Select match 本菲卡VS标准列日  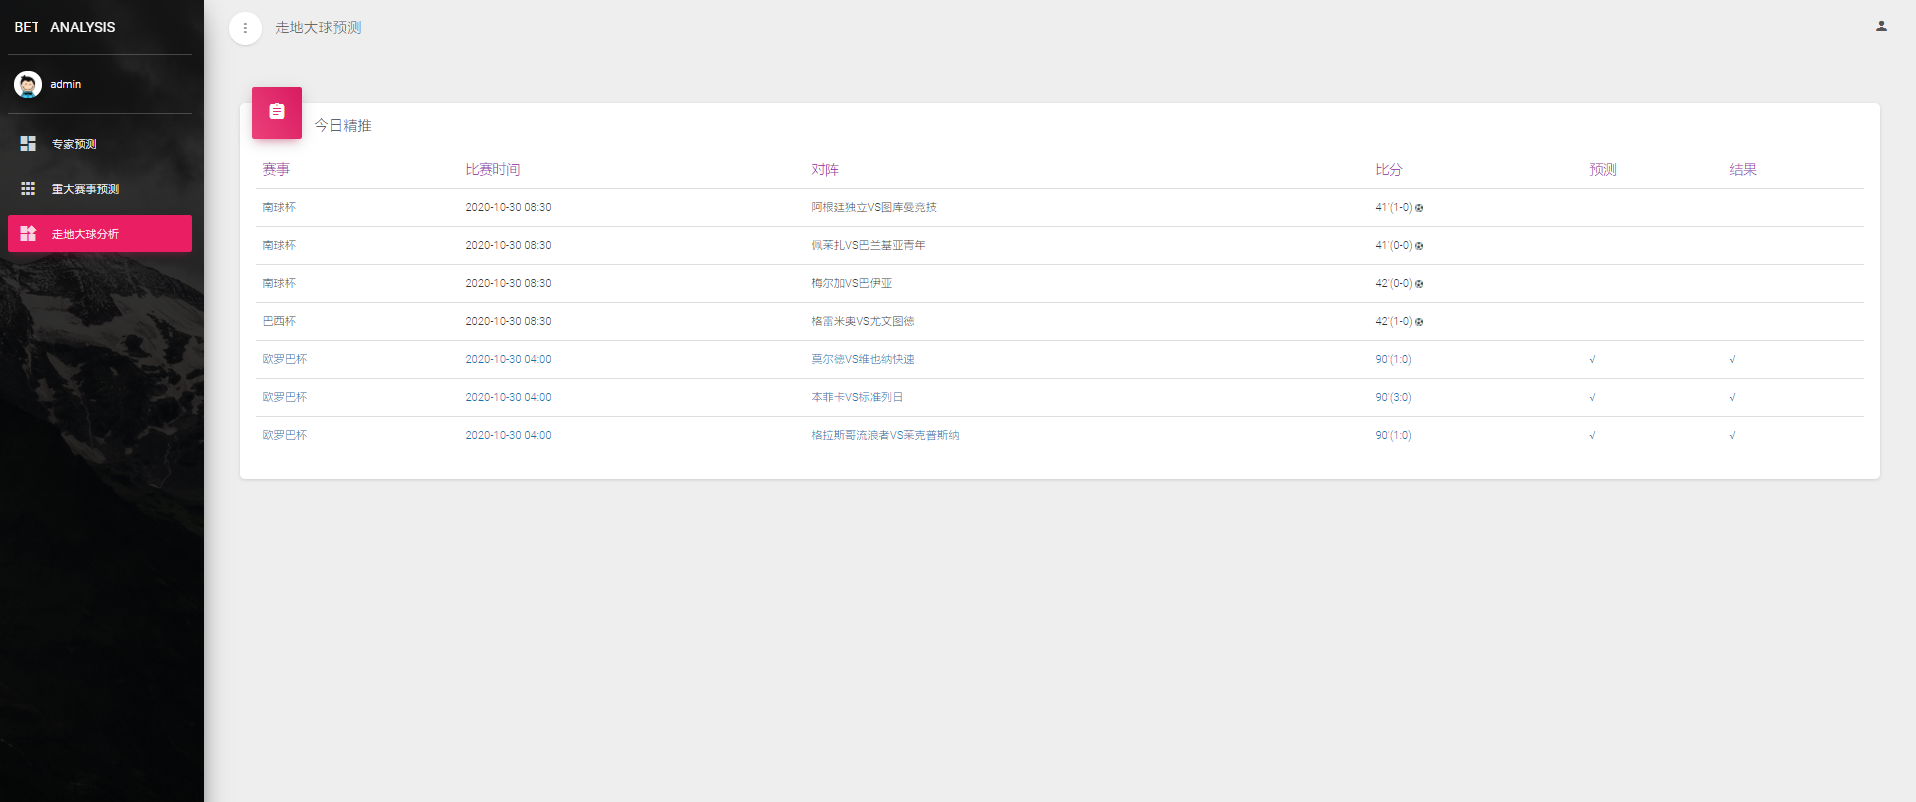[x=857, y=398]
